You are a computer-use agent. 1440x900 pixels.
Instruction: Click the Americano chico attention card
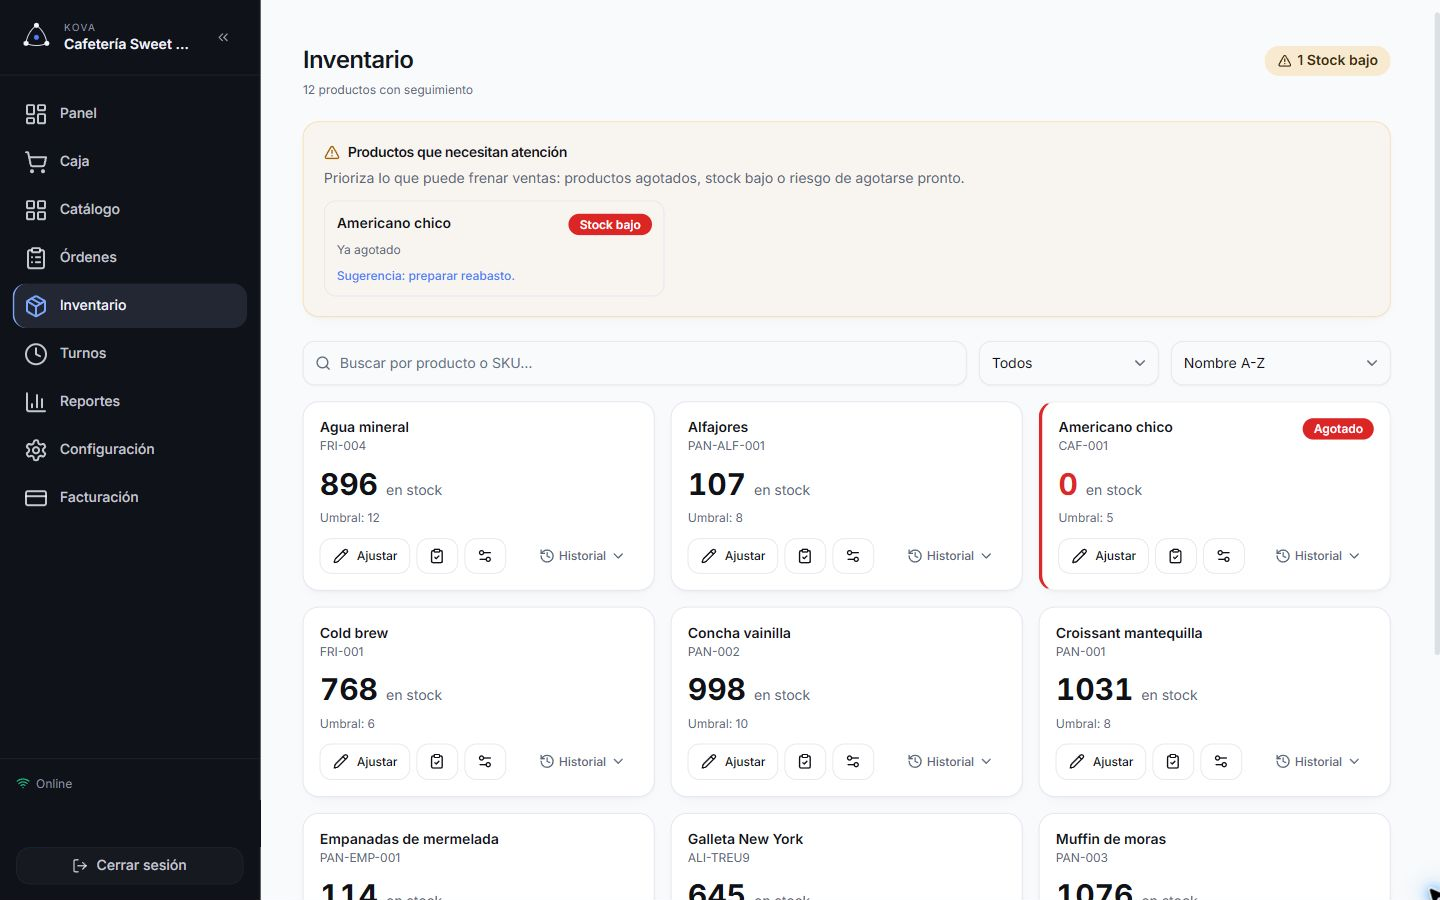coord(494,249)
